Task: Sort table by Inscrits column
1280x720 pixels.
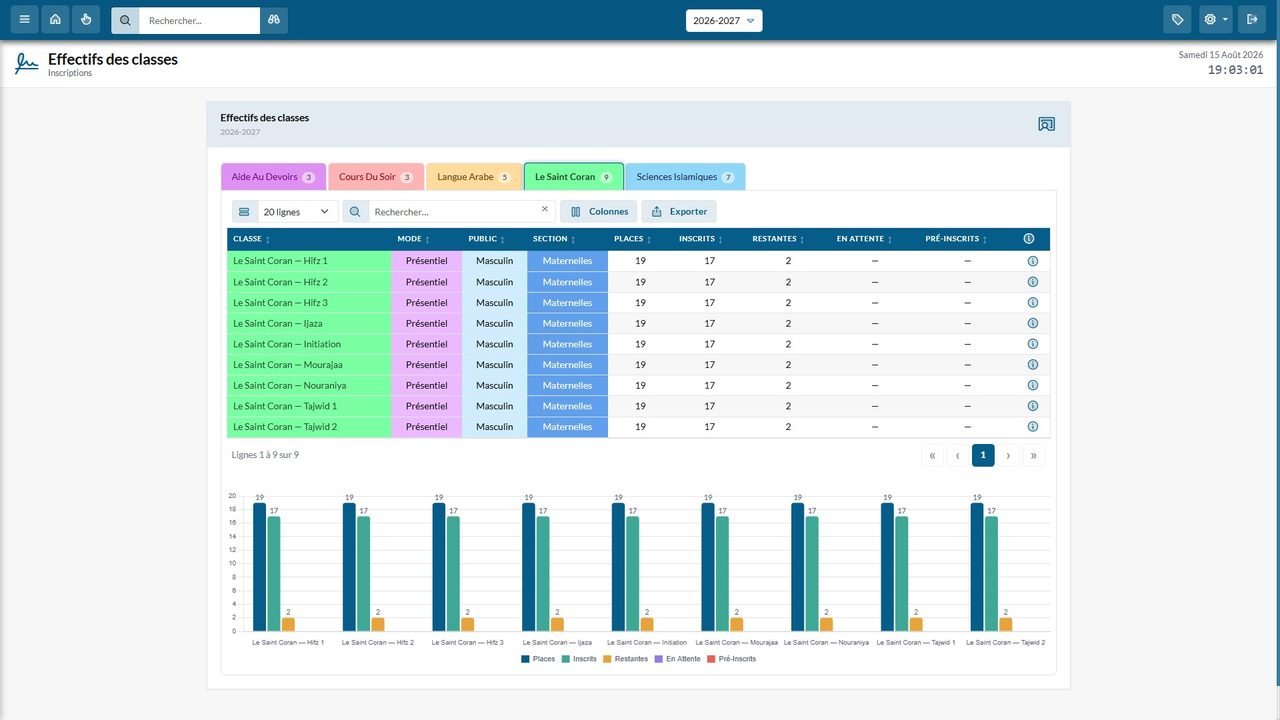Action: click(701, 239)
